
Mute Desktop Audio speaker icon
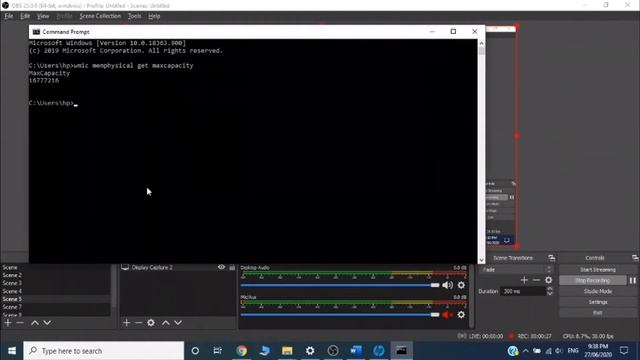pyautogui.click(x=447, y=285)
